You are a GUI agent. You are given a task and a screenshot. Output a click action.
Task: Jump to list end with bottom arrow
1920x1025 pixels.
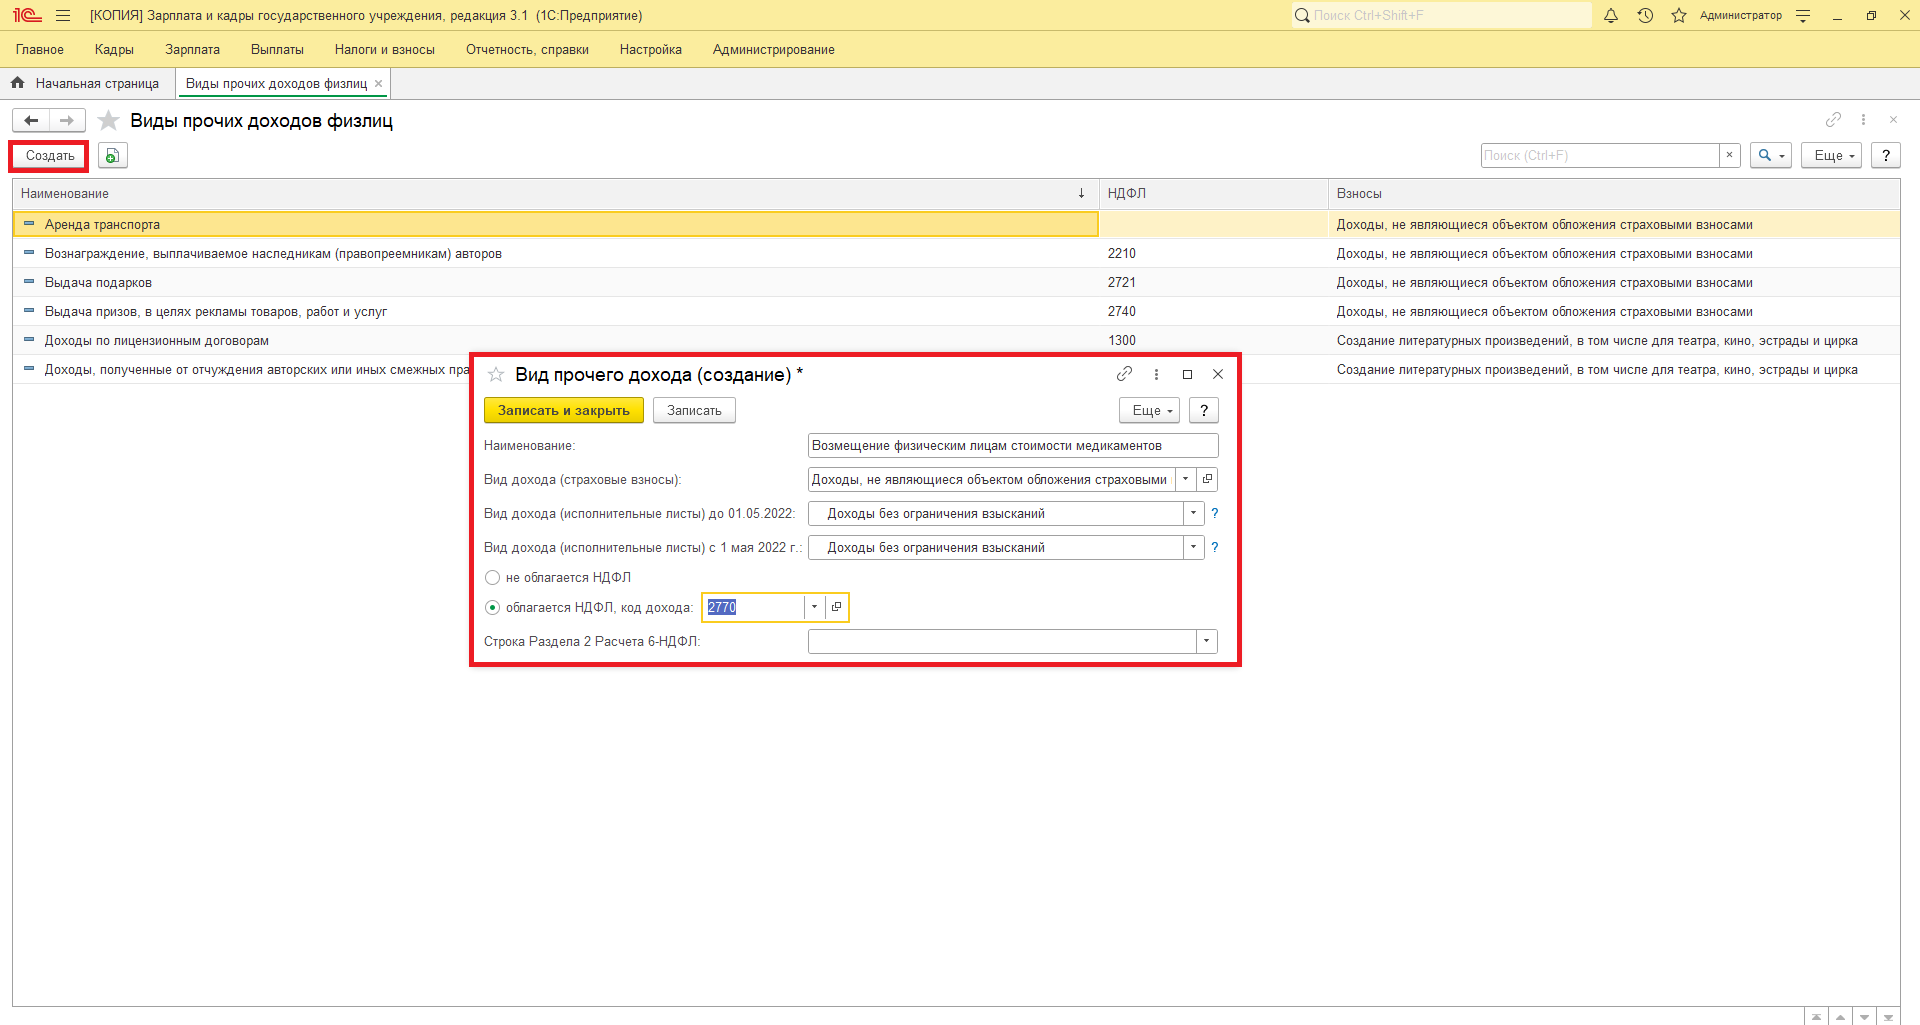pyautogui.click(x=1888, y=1016)
